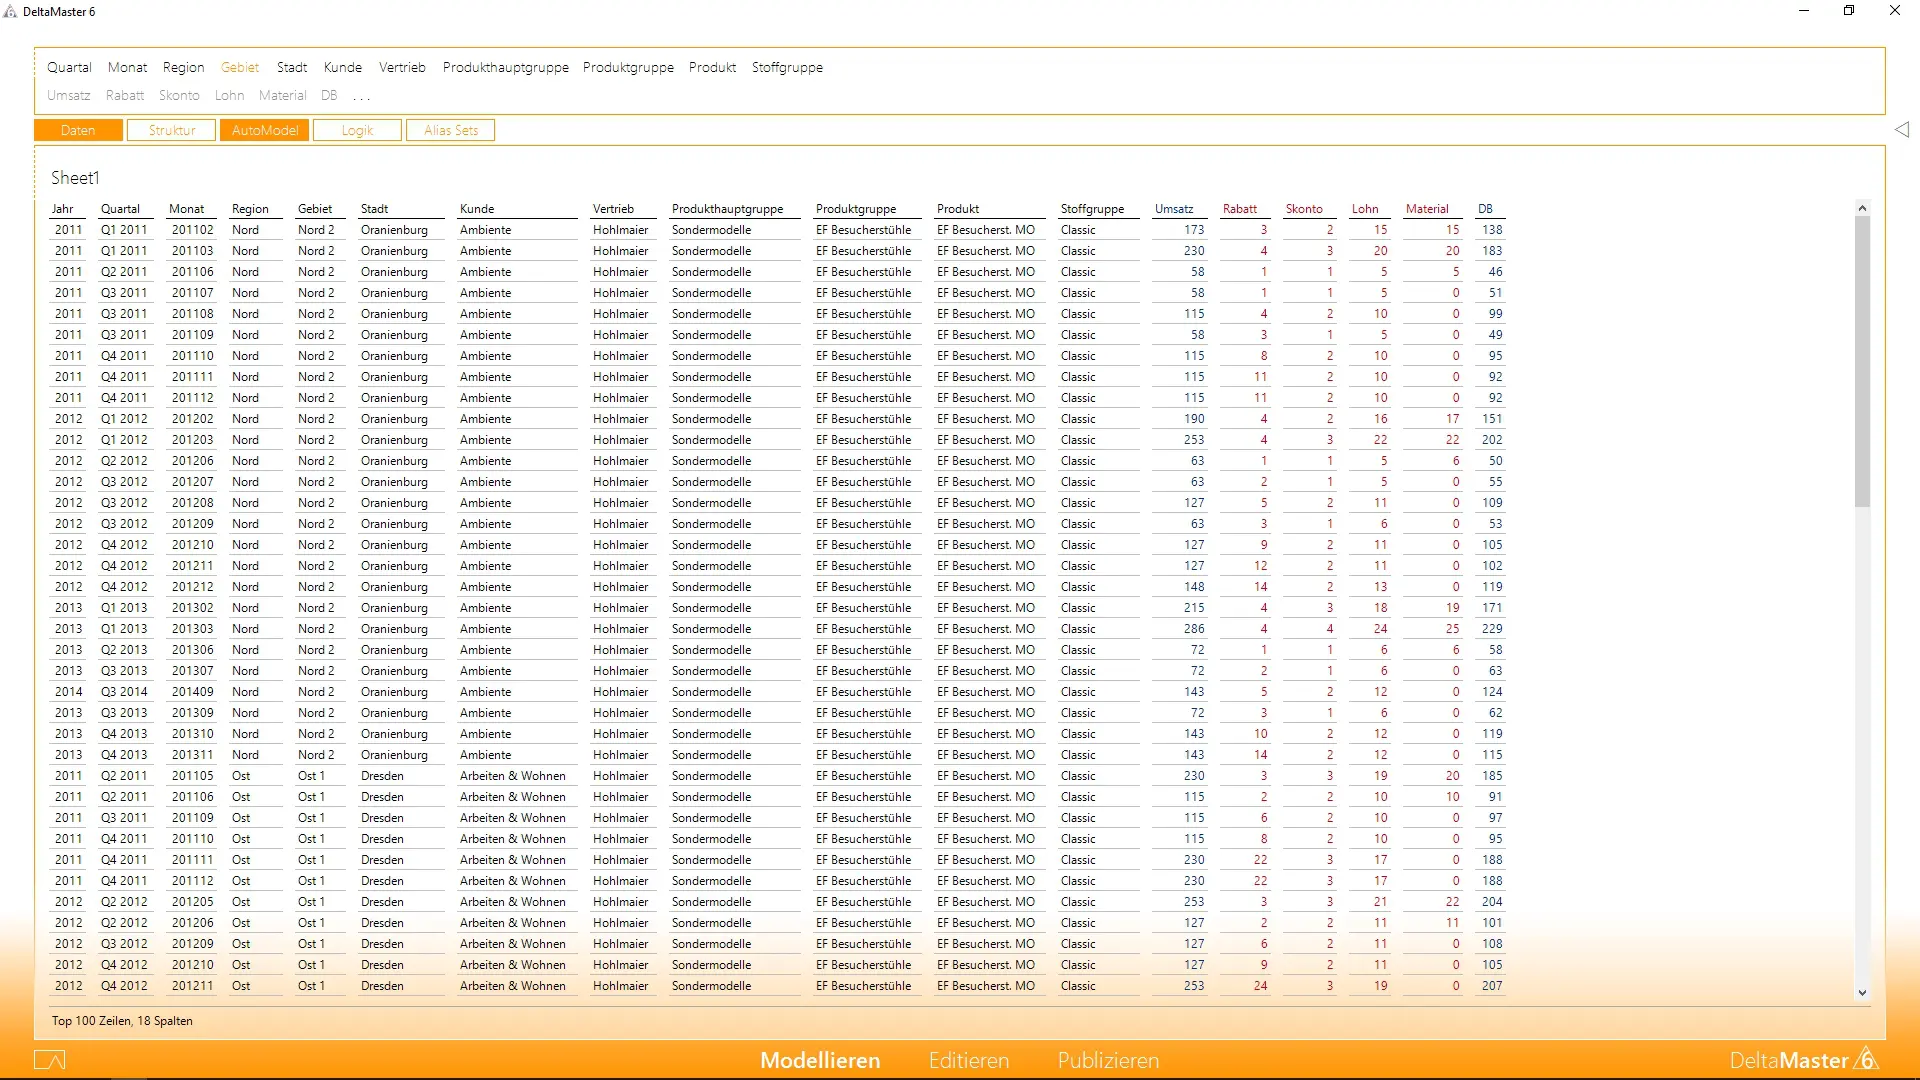Switch to the Struktur tab
The height and width of the screenshot is (1080, 1920).
[x=172, y=130]
